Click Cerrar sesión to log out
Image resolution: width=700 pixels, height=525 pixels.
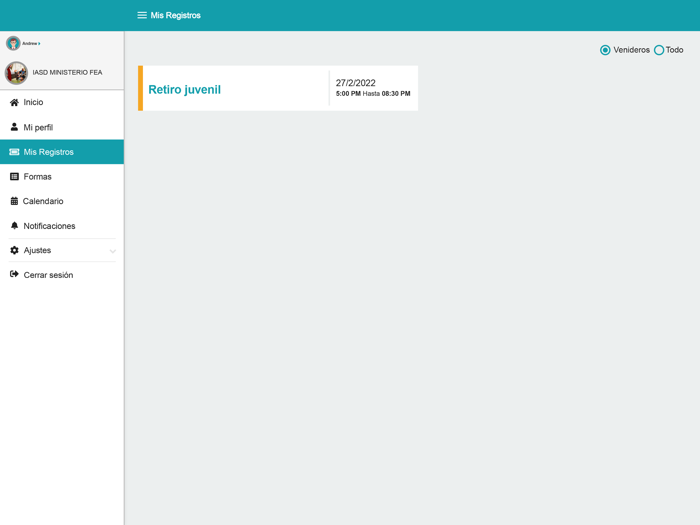click(x=62, y=275)
